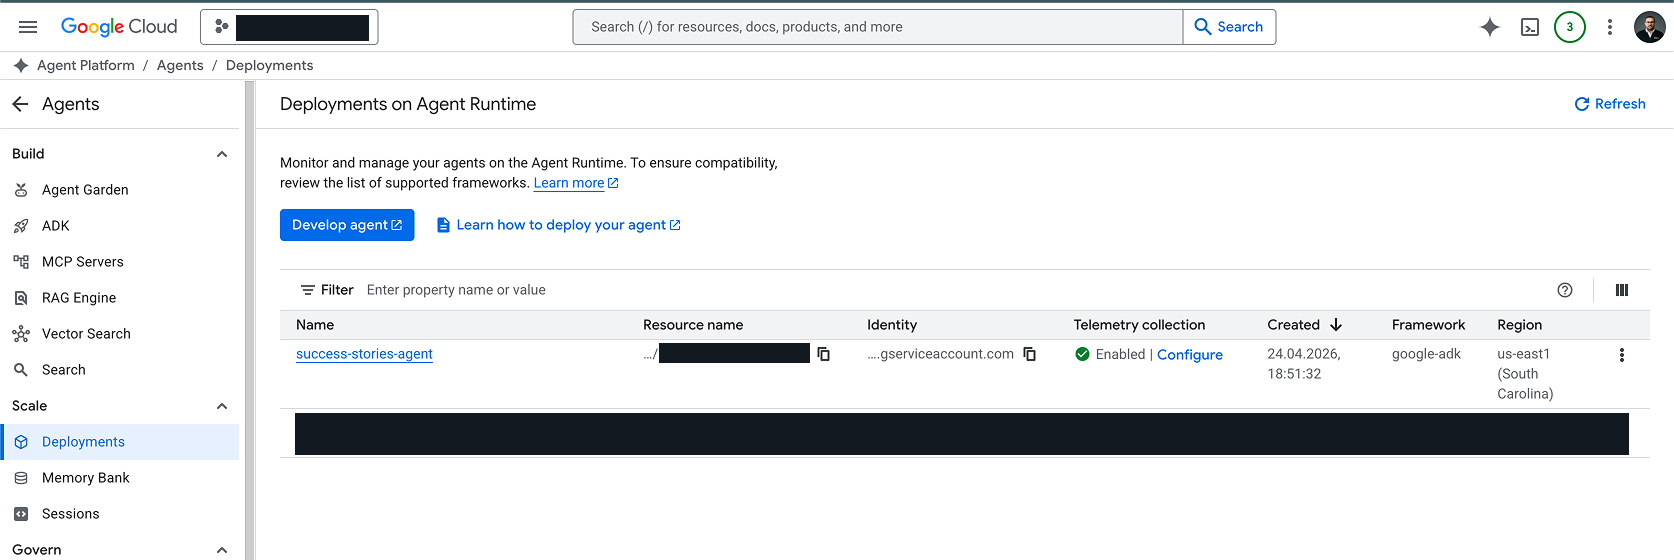Open MCP Servers in sidebar

(x=120, y=262)
